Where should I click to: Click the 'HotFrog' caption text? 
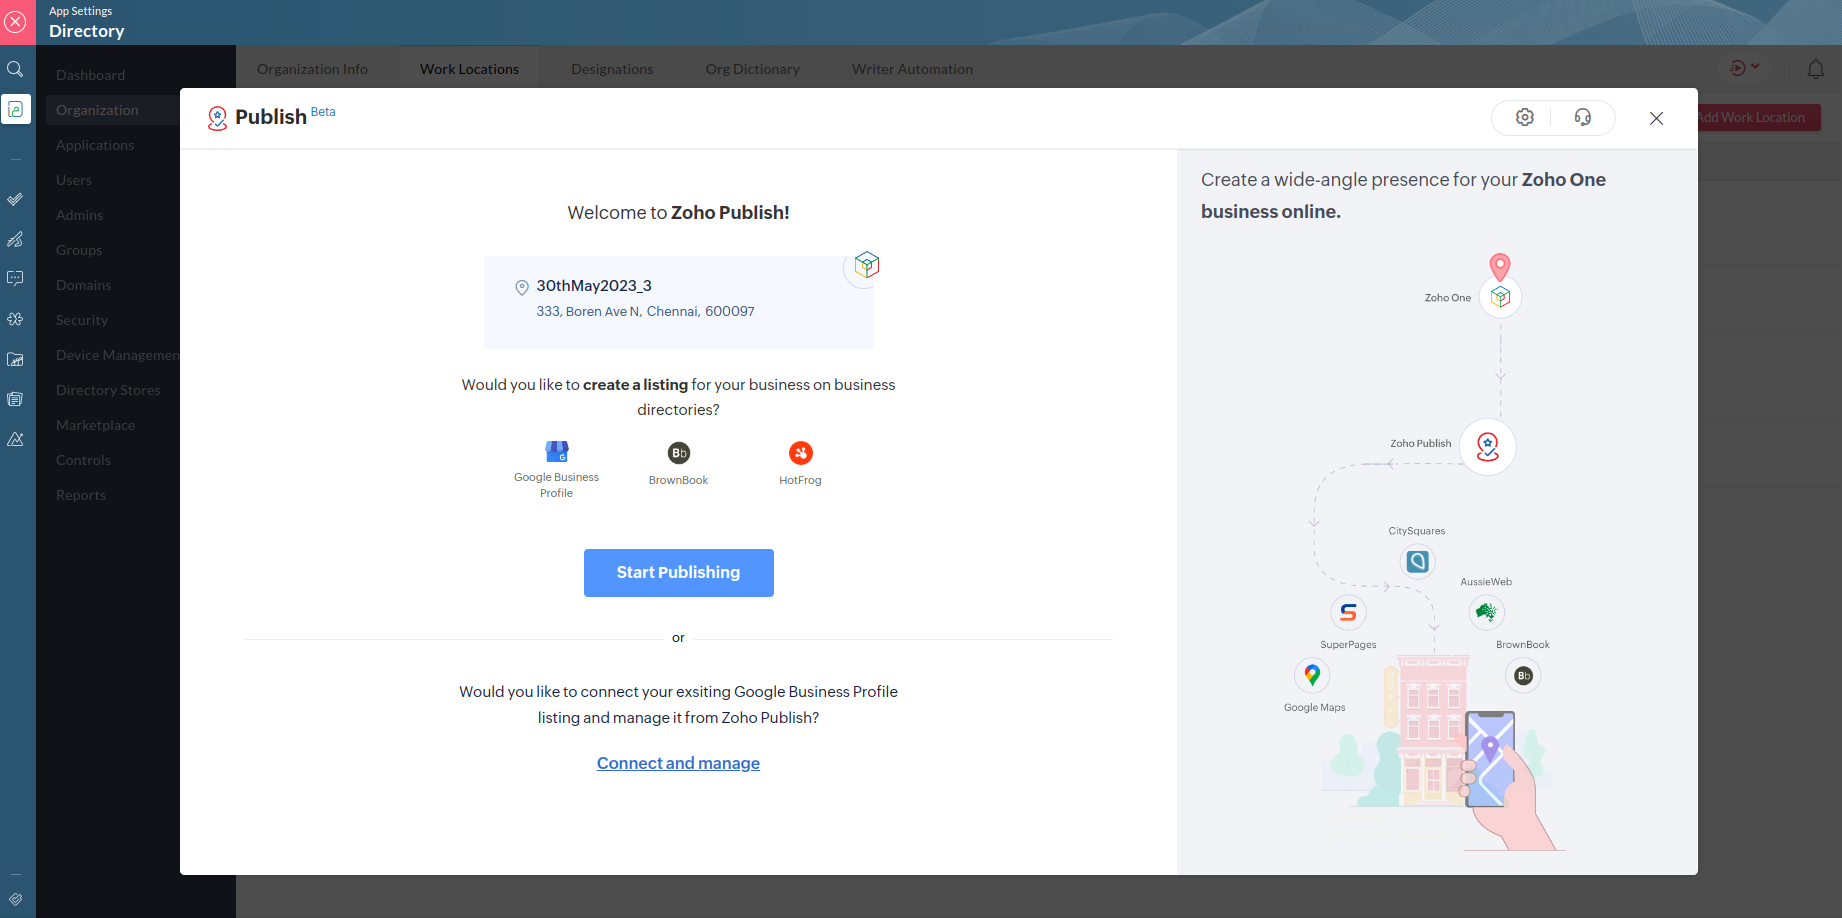pyautogui.click(x=800, y=480)
